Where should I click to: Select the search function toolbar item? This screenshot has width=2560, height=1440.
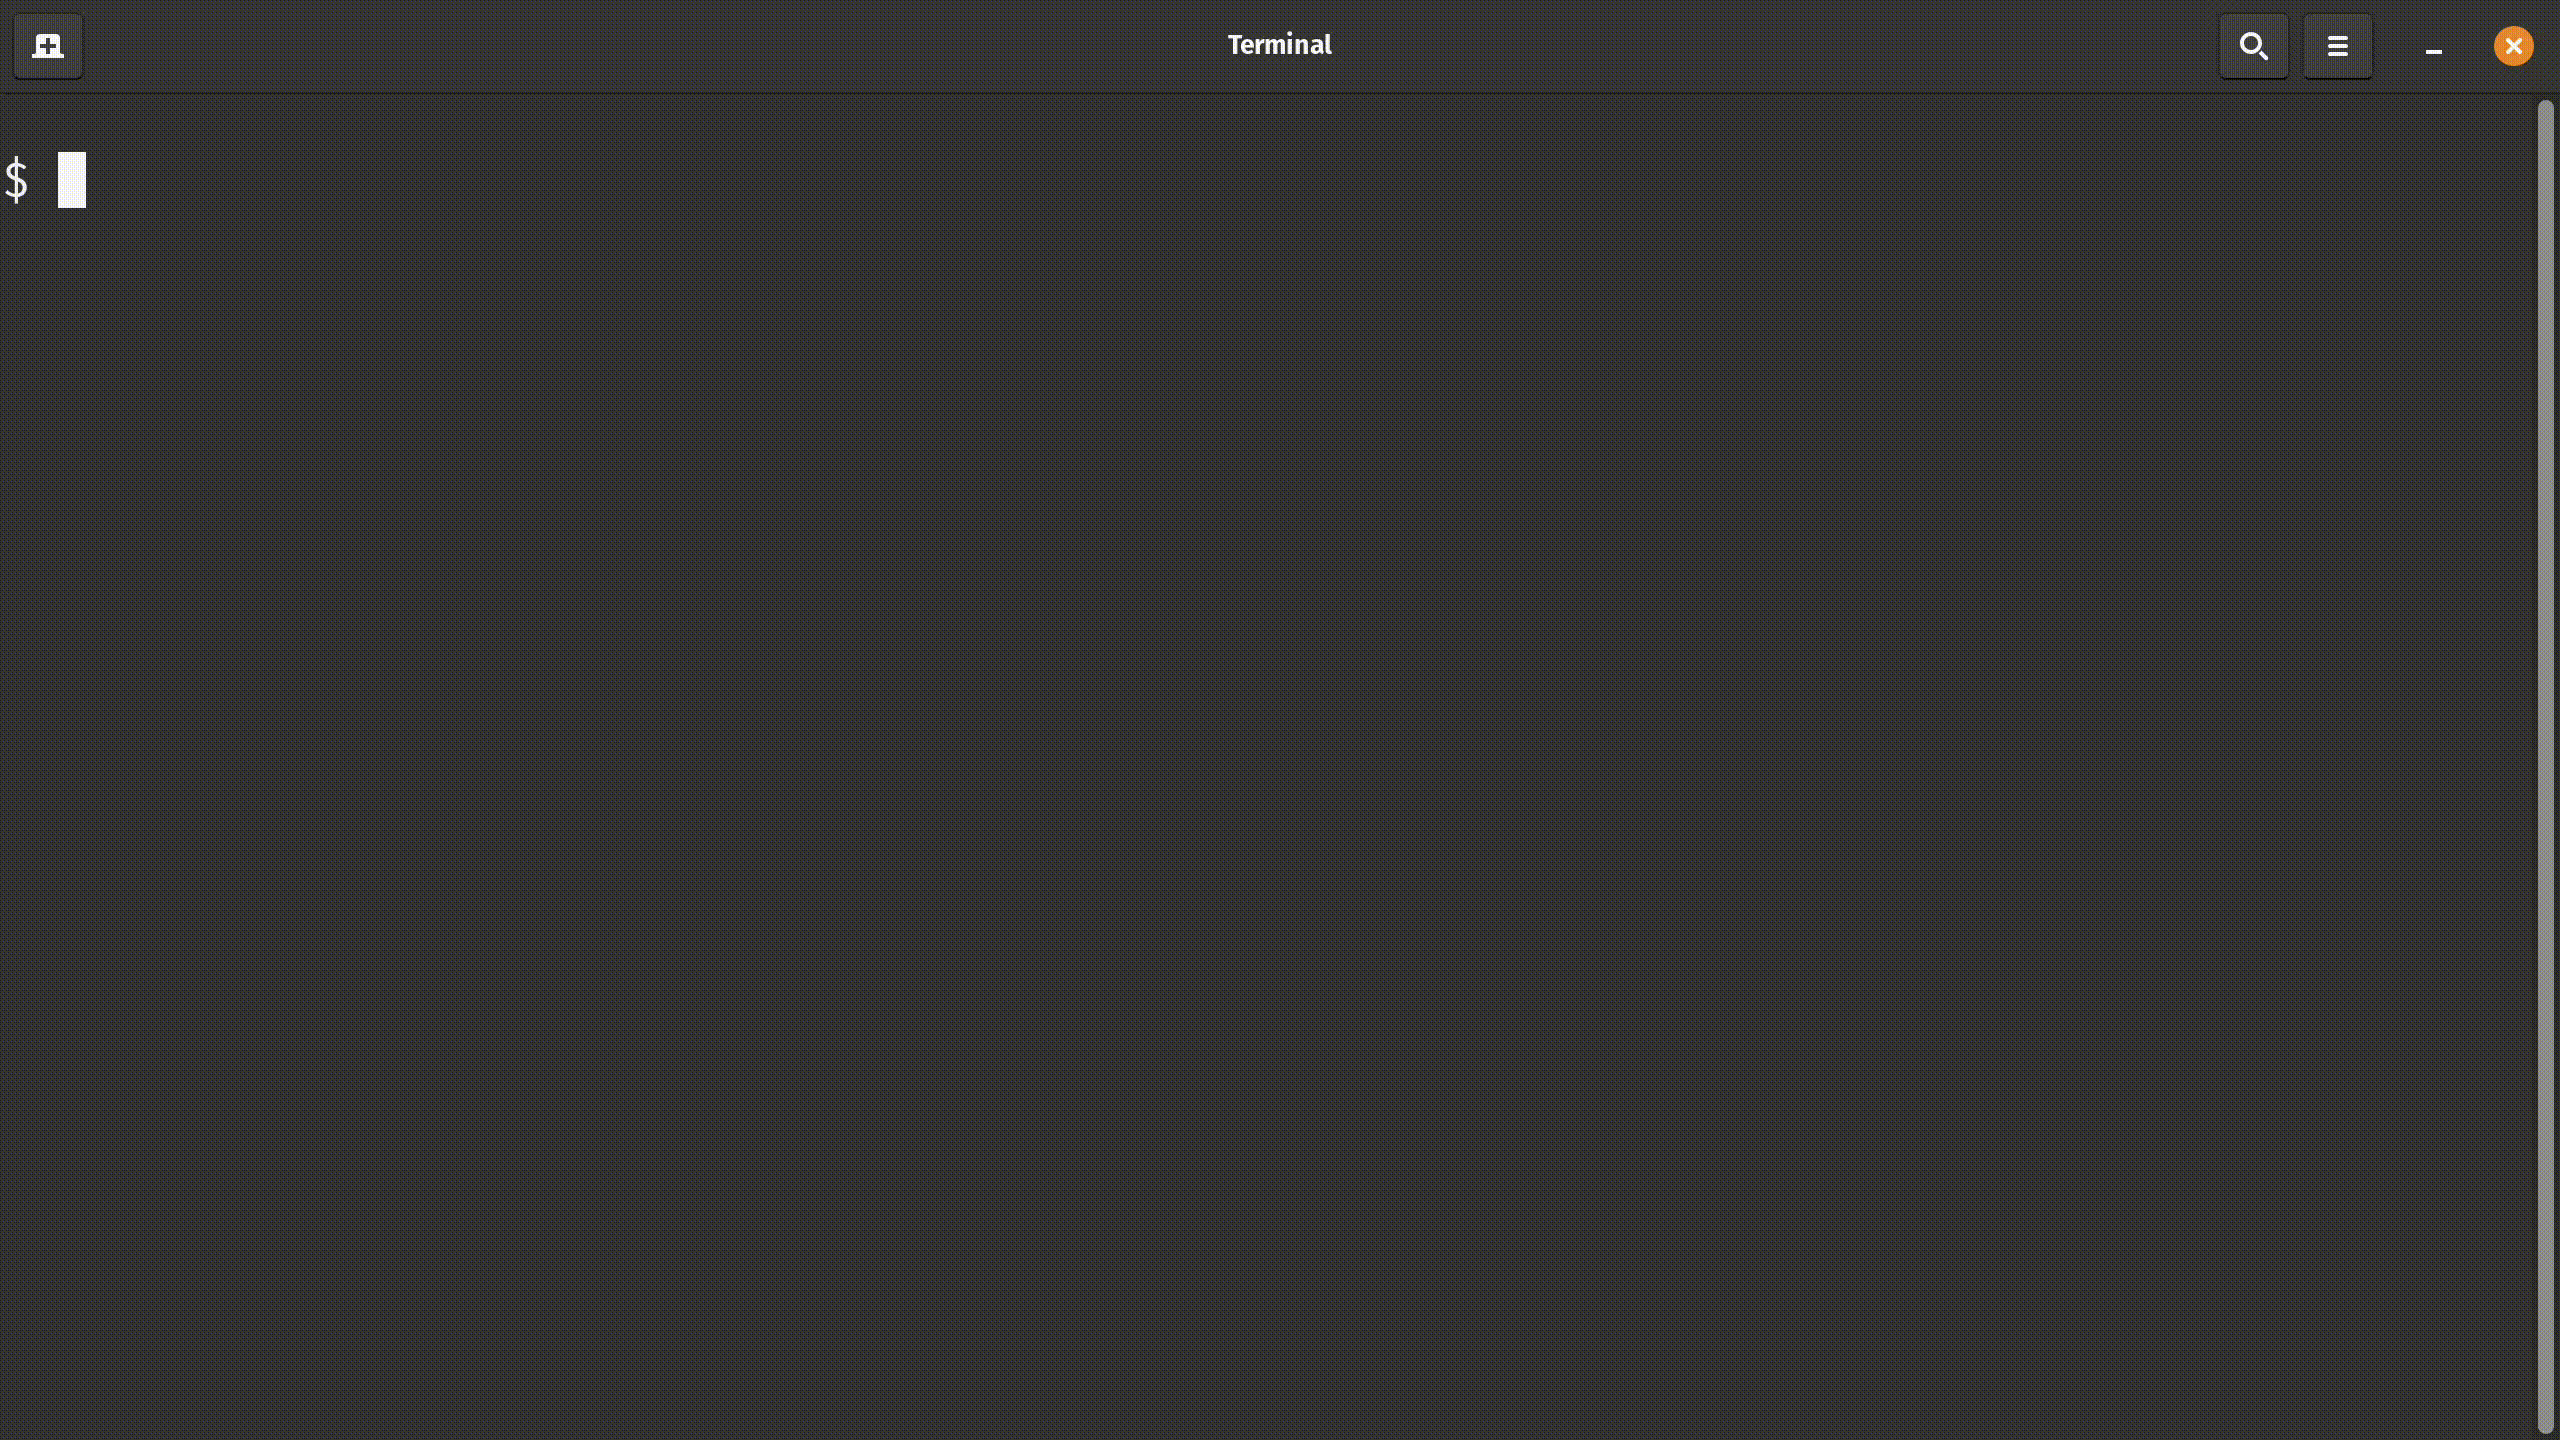(x=2254, y=46)
